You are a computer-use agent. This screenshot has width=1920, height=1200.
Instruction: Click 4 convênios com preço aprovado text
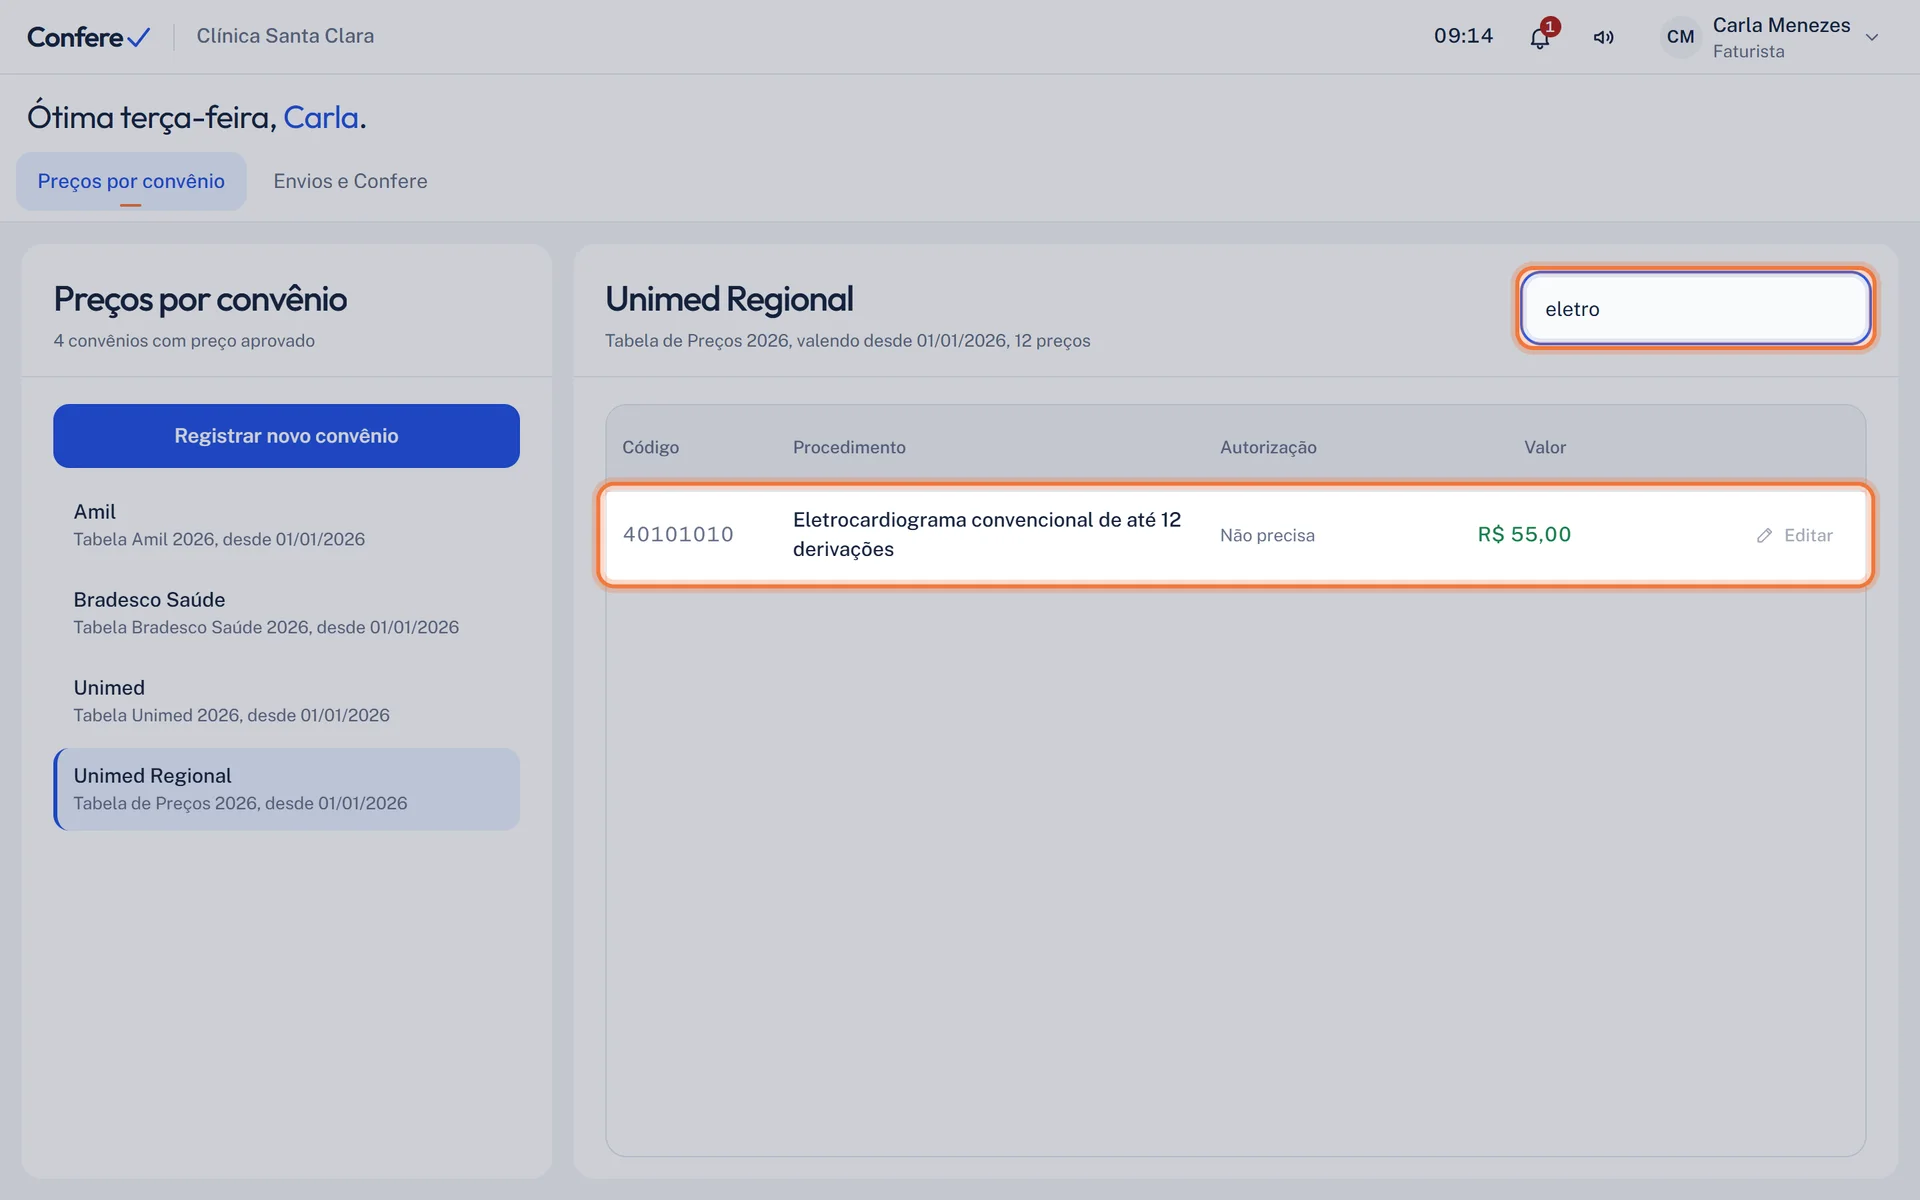point(184,341)
